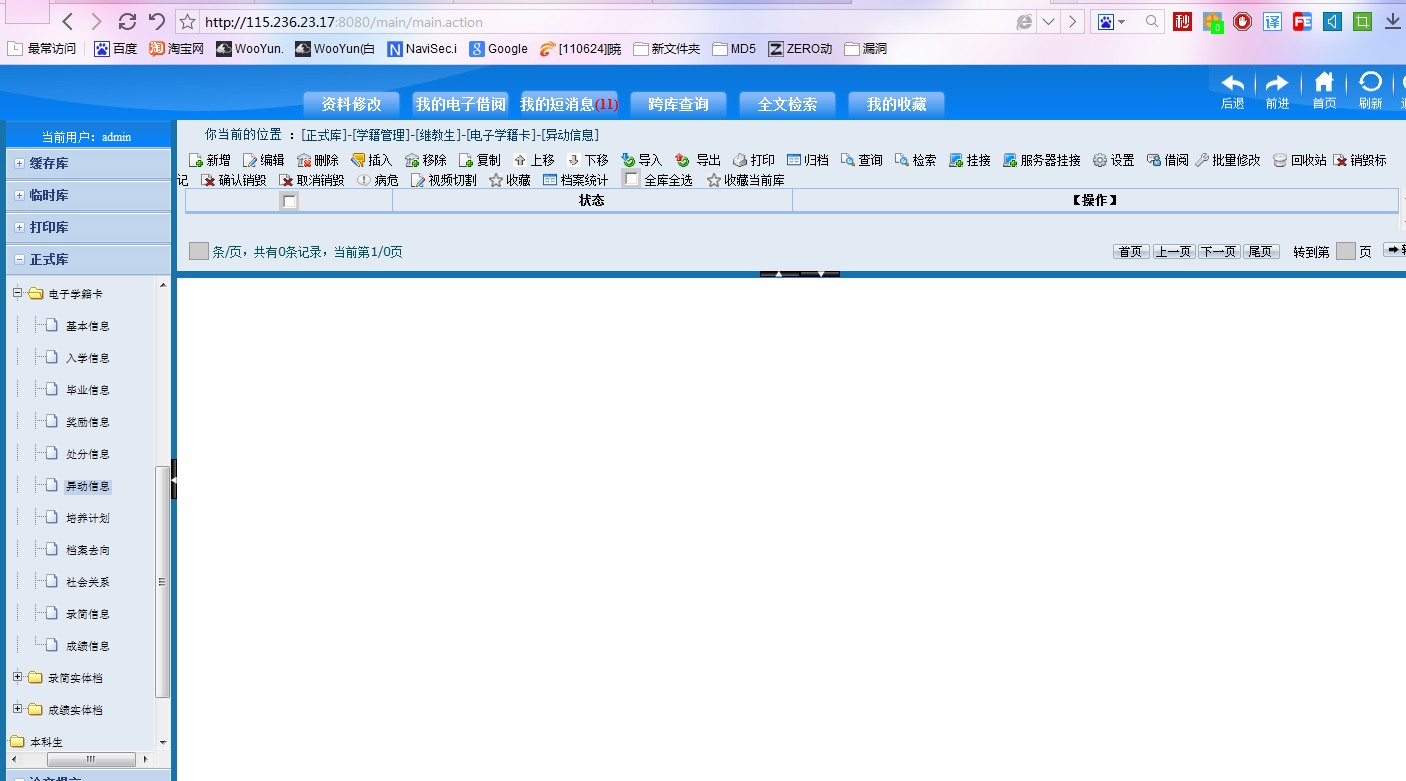The image size is (1406, 781).
Task: Click the 编辑 edit icon
Action: tap(250, 160)
